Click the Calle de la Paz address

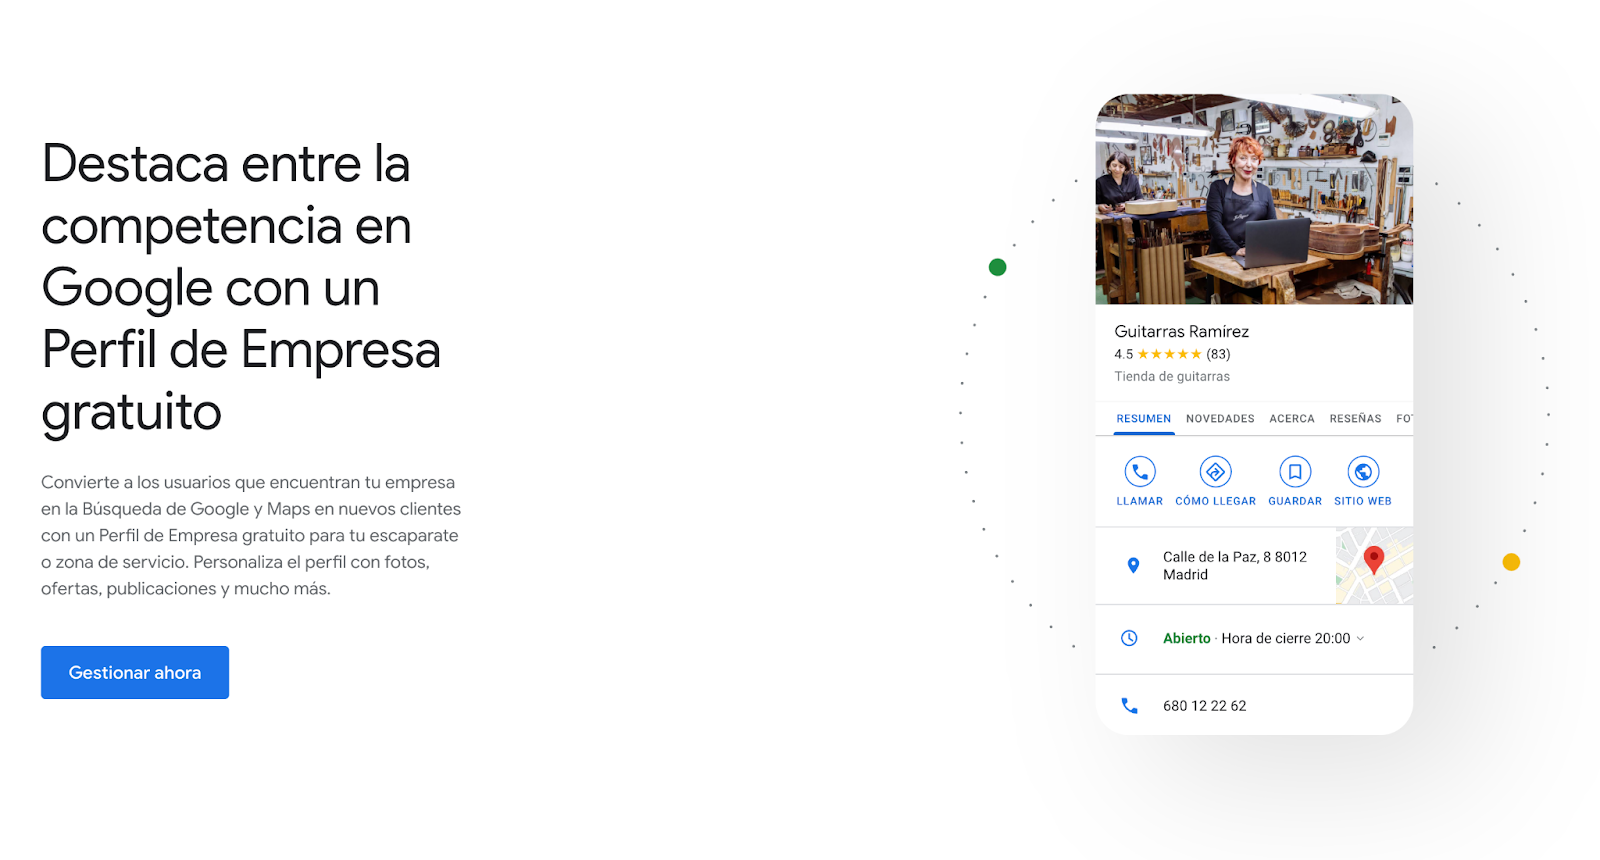pyautogui.click(x=1235, y=565)
